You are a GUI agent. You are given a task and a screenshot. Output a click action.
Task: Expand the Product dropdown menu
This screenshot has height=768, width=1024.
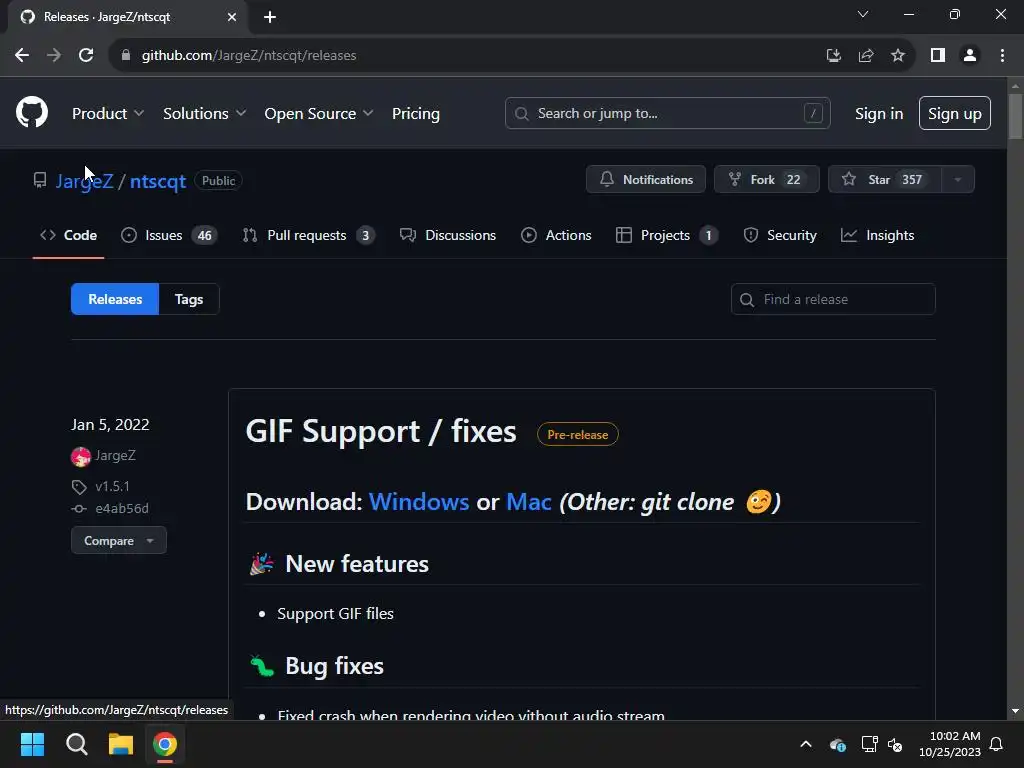coord(108,114)
